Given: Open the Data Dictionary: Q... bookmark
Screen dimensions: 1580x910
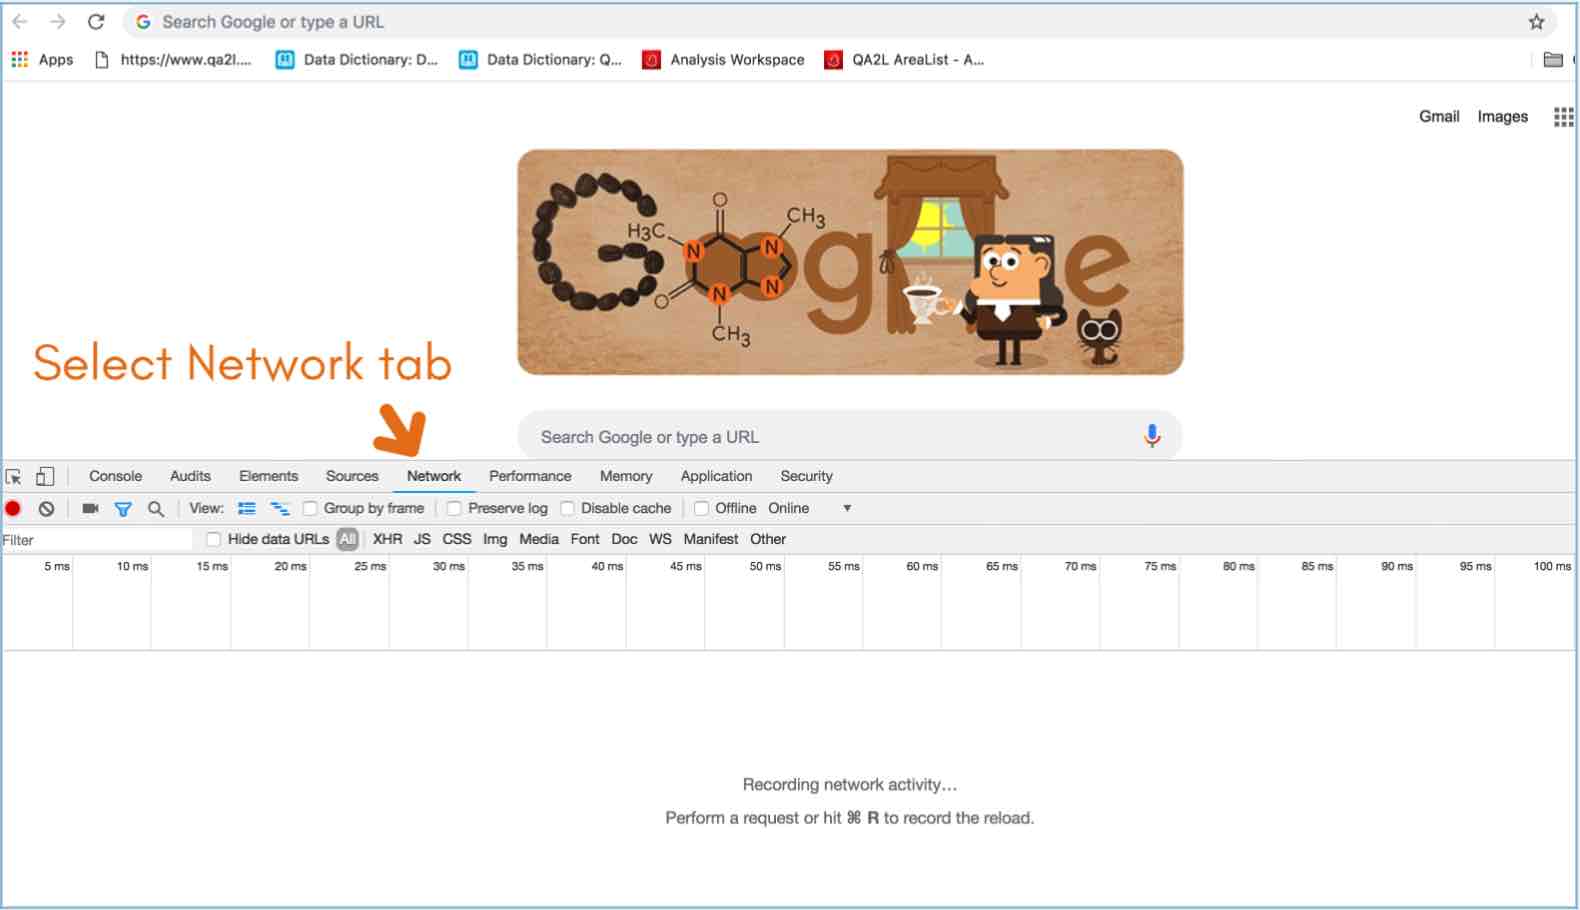Looking at the screenshot, I should click(x=540, y=60).
